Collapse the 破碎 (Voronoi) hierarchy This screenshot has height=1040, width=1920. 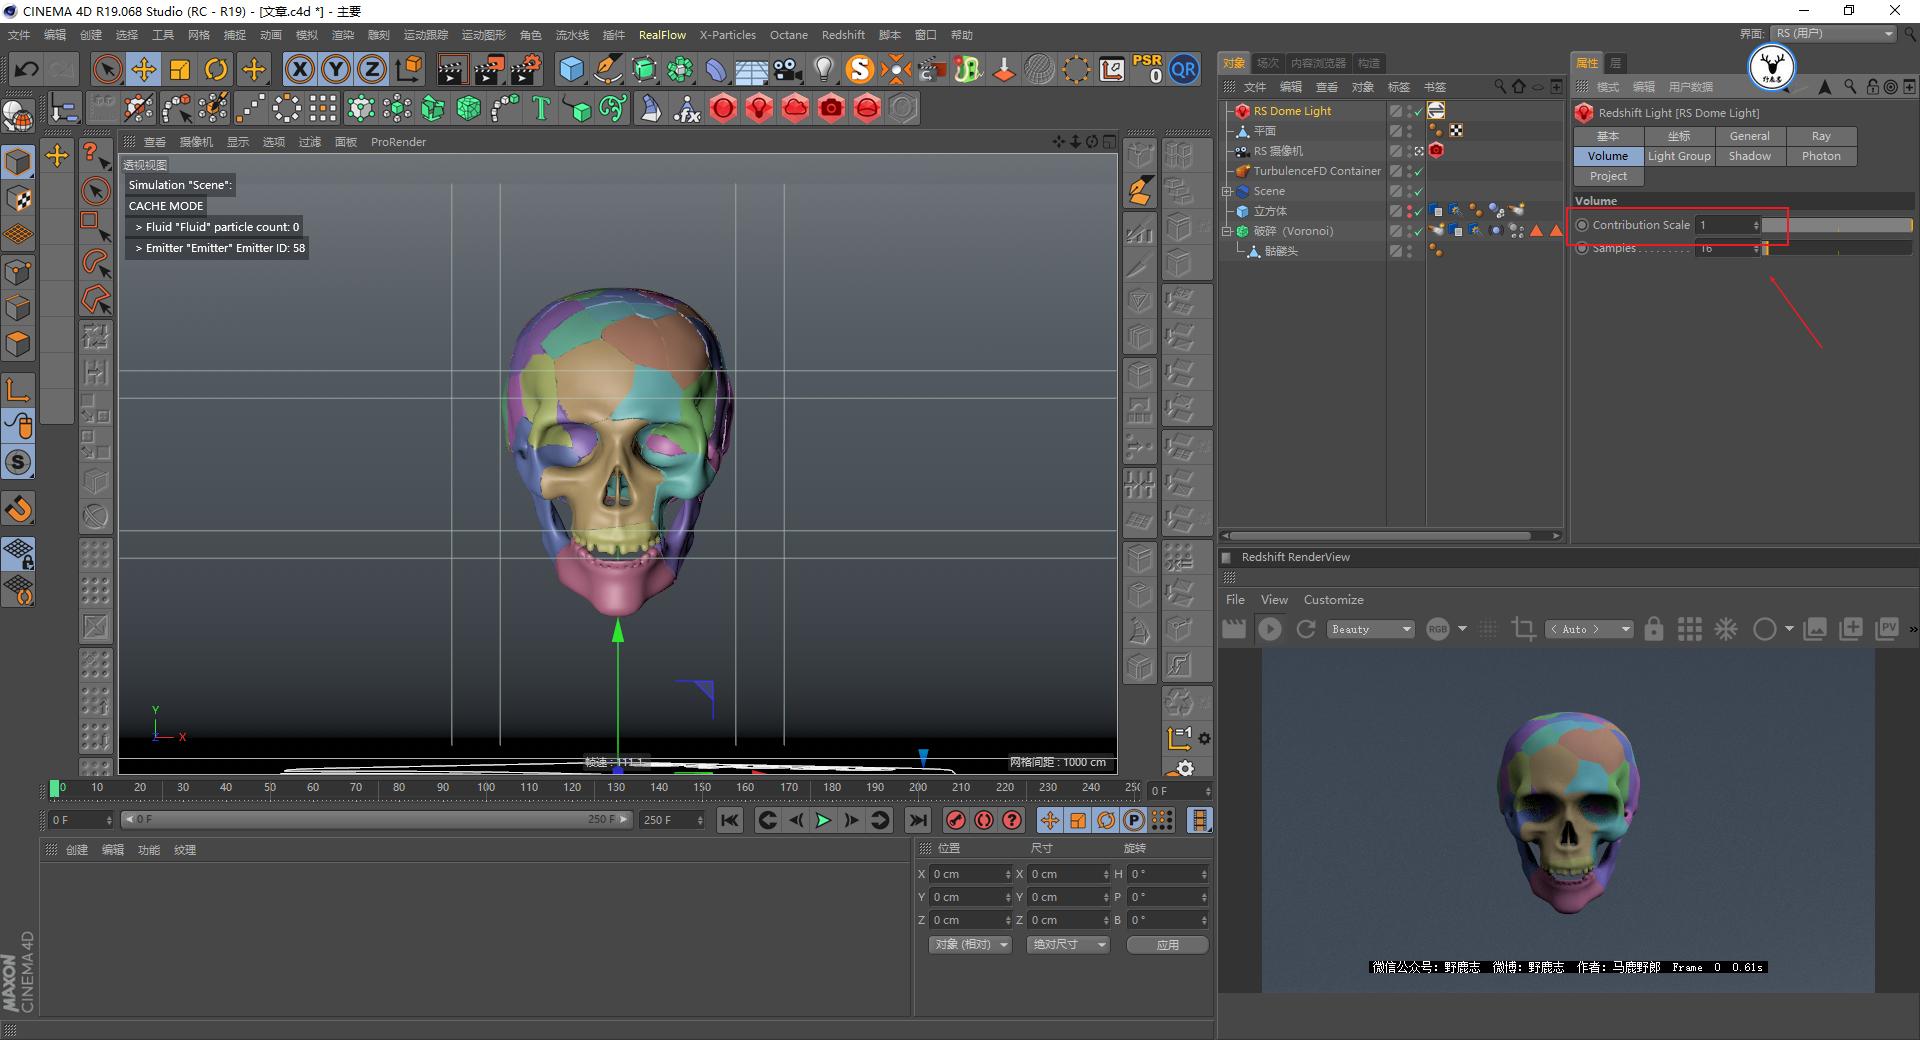(x=1227, y=230)
